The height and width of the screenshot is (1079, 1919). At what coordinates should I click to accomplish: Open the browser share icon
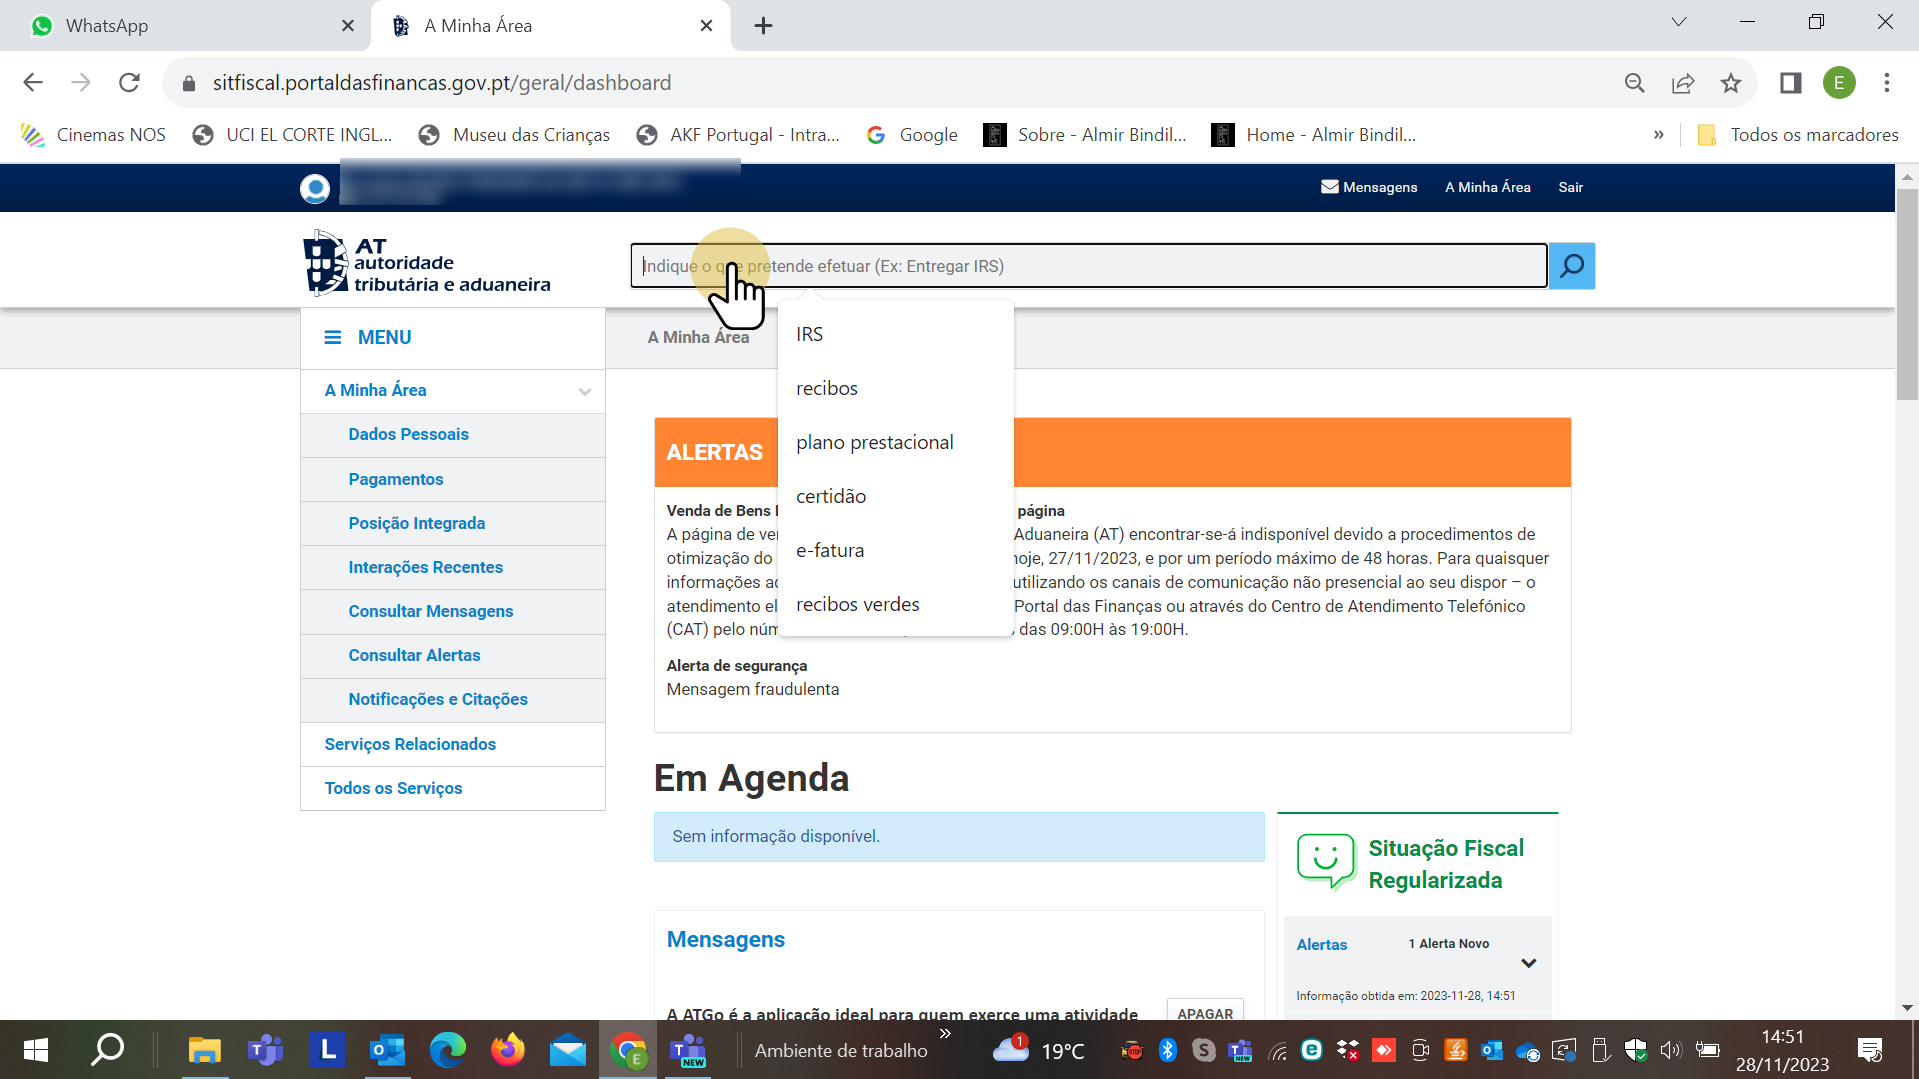point(1683,83)
